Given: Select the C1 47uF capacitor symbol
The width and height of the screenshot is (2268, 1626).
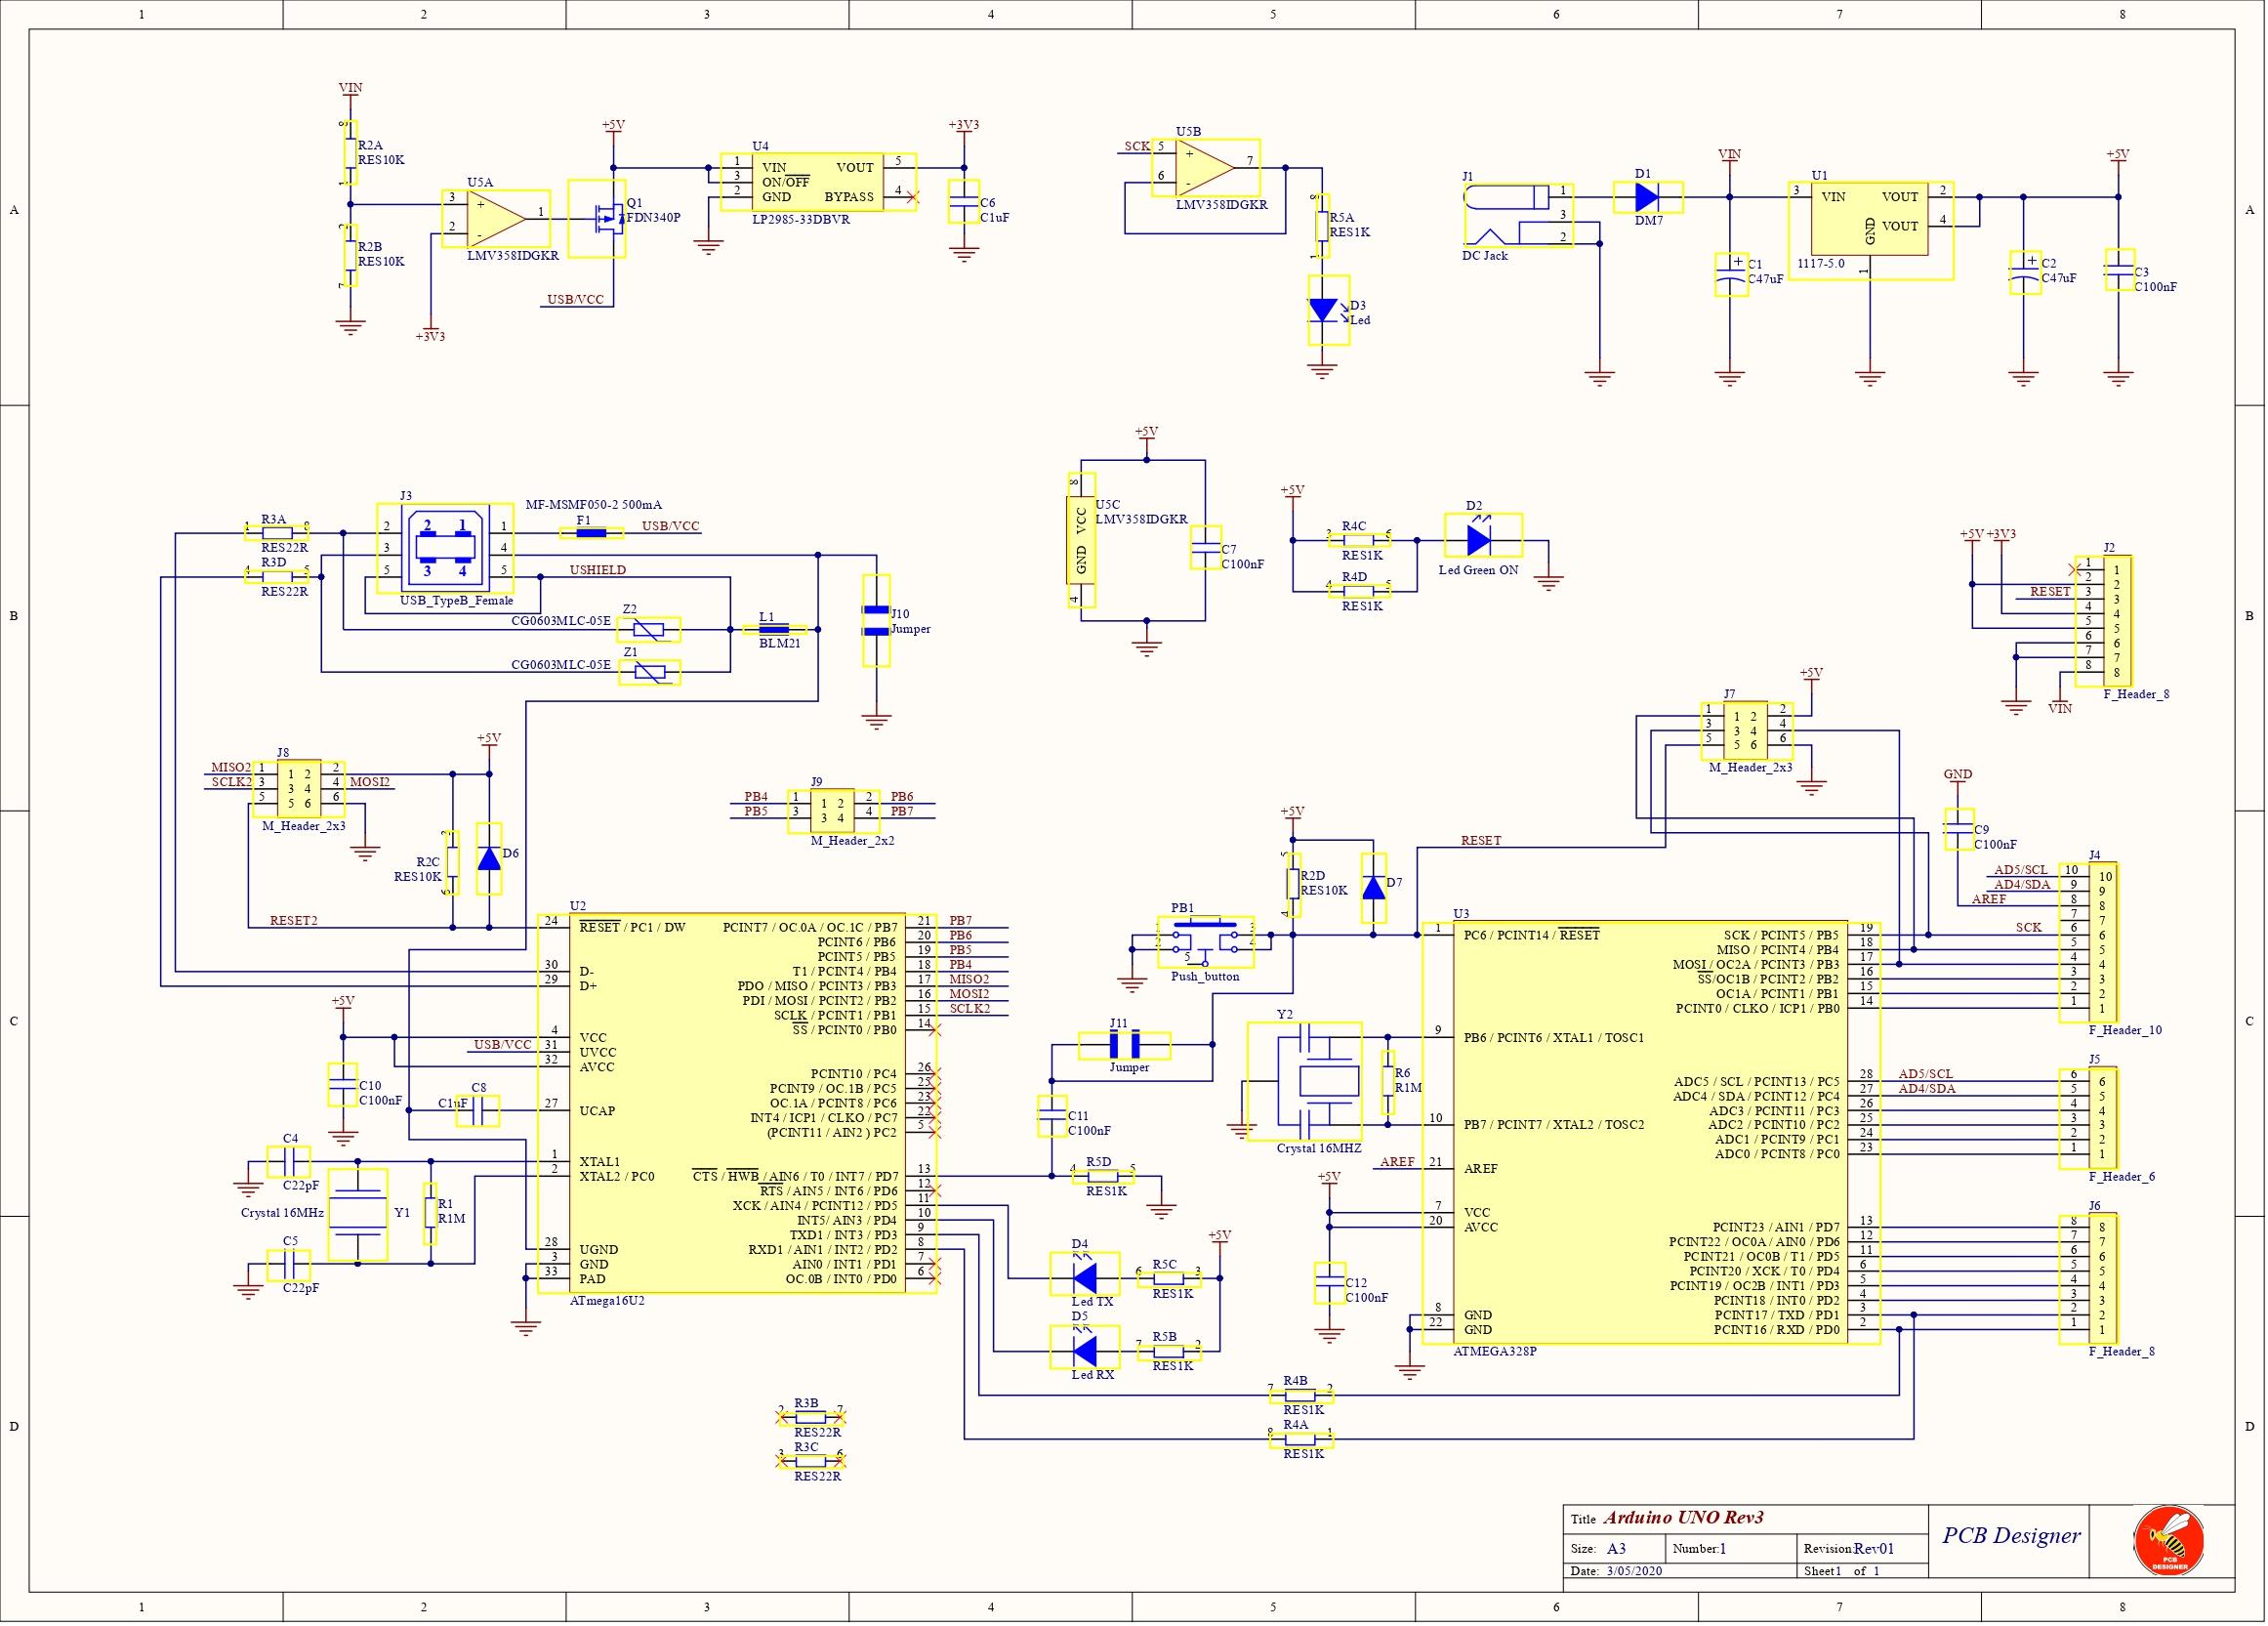Looking at the screenshot, I should 1730,274.
